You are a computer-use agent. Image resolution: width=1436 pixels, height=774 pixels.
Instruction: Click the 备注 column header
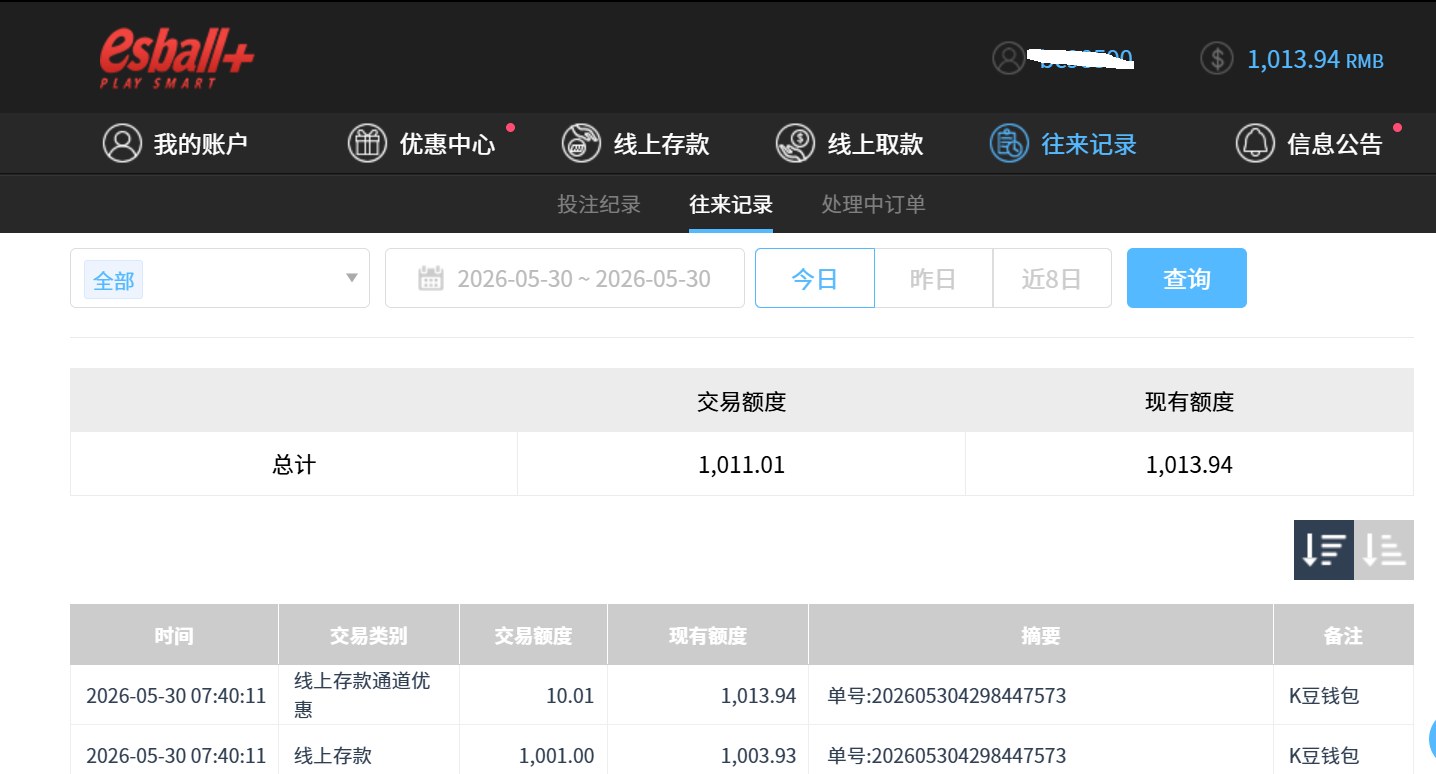pyautogui.click(x=1344, y=635)
